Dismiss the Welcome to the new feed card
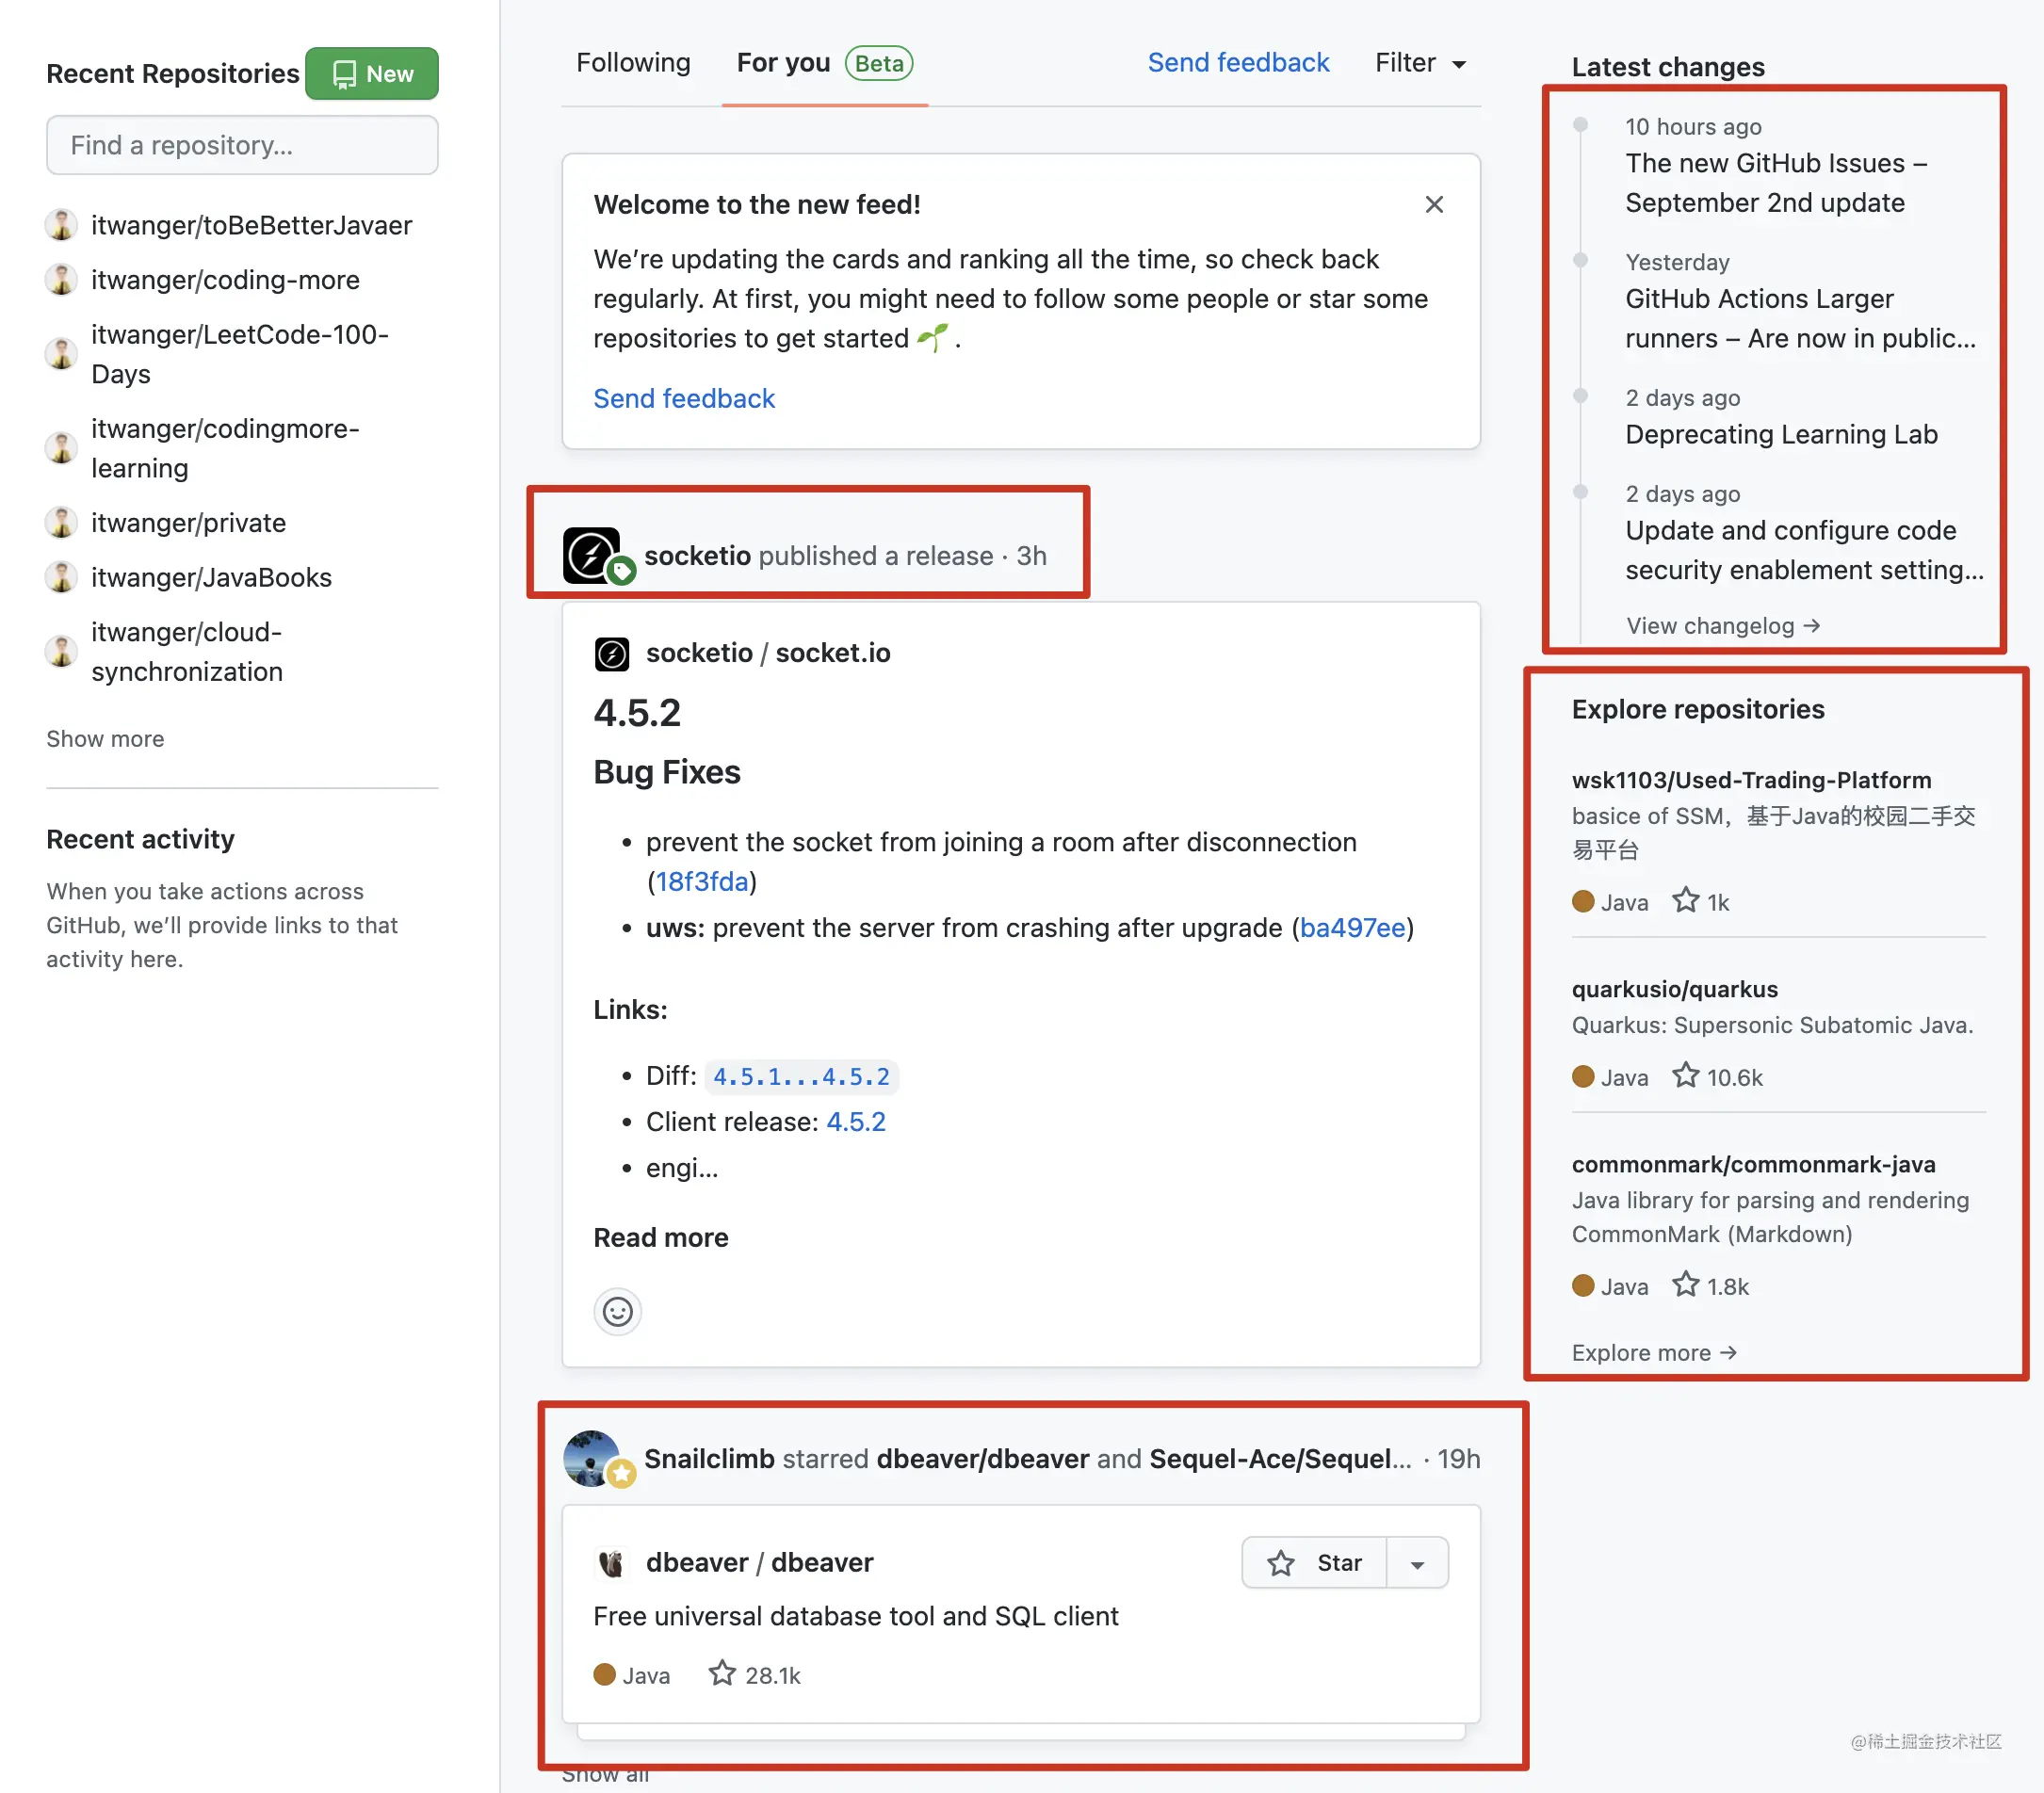 coord(1434,204)
